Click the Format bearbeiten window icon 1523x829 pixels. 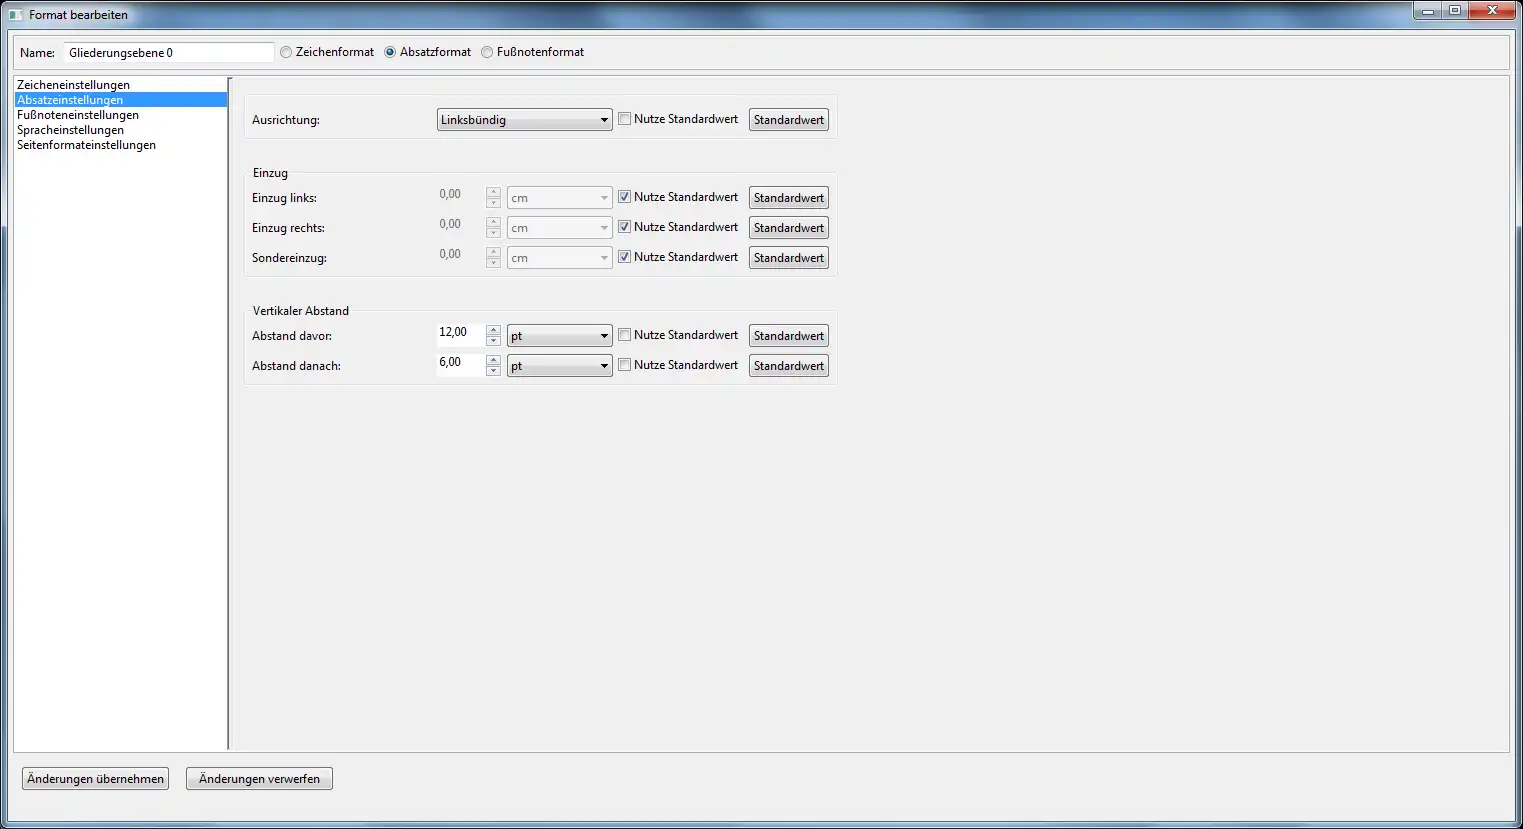16,15
